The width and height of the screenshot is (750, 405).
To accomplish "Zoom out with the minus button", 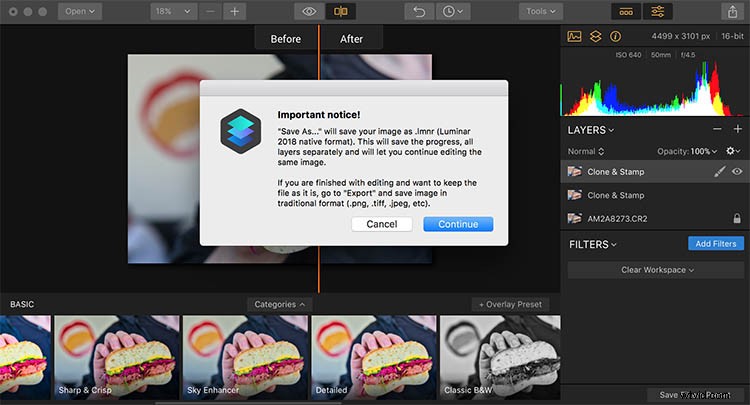I will click(x=210, y=11).
